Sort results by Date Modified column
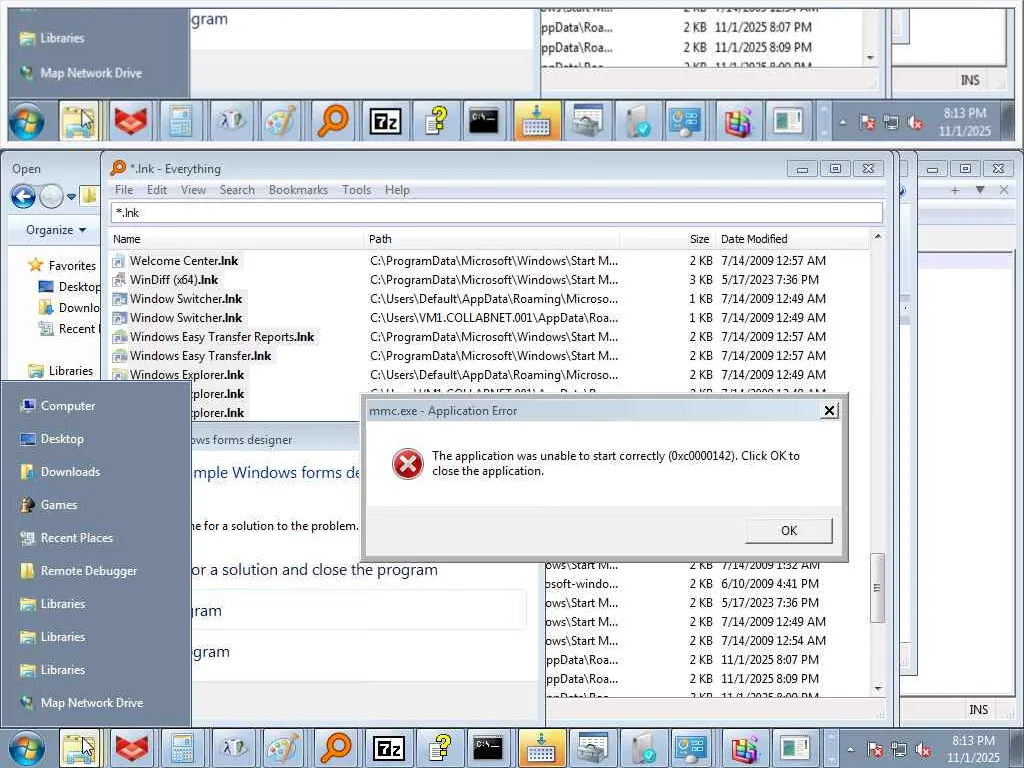Screen dimensions: 1024x768 click(792, 239)
